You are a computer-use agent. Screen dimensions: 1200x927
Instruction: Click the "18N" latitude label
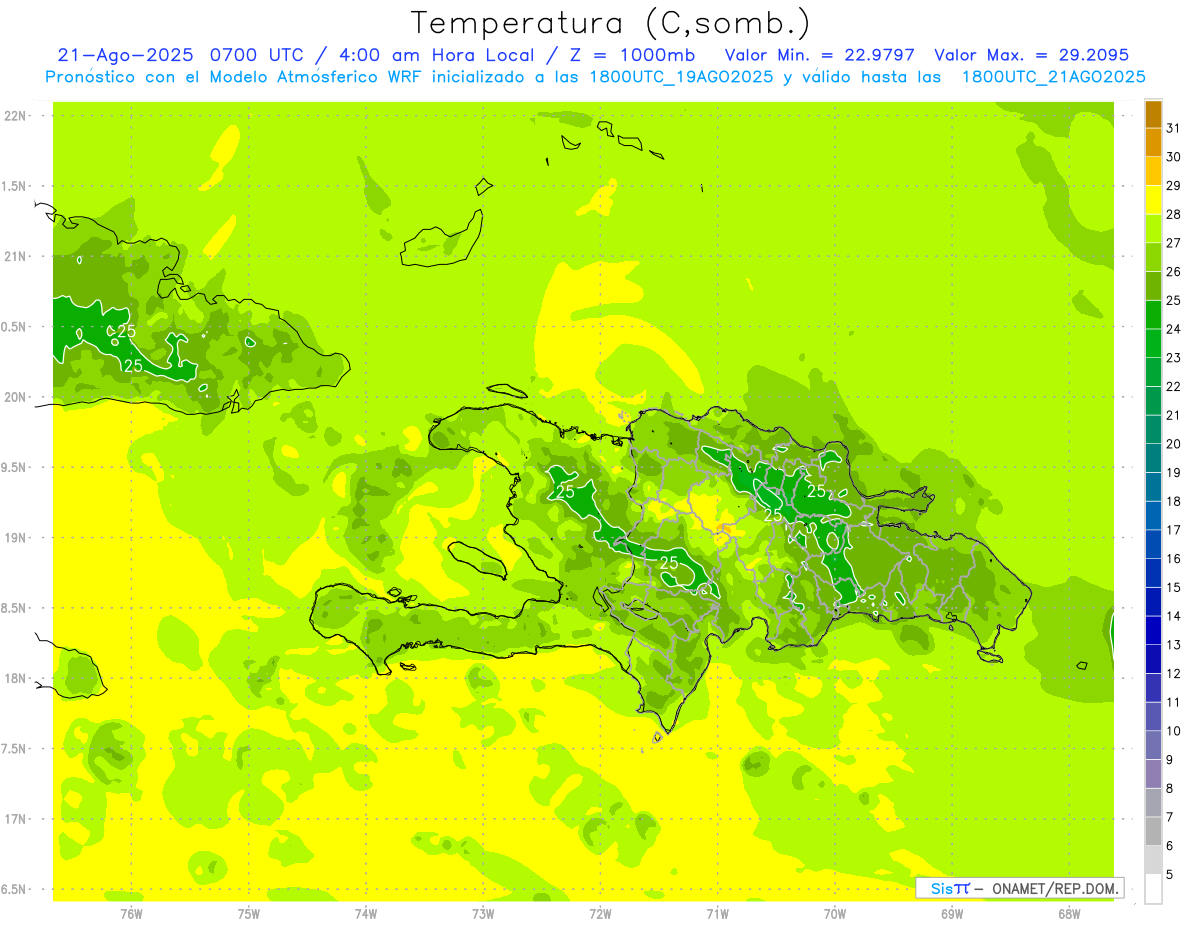point(15,678)
